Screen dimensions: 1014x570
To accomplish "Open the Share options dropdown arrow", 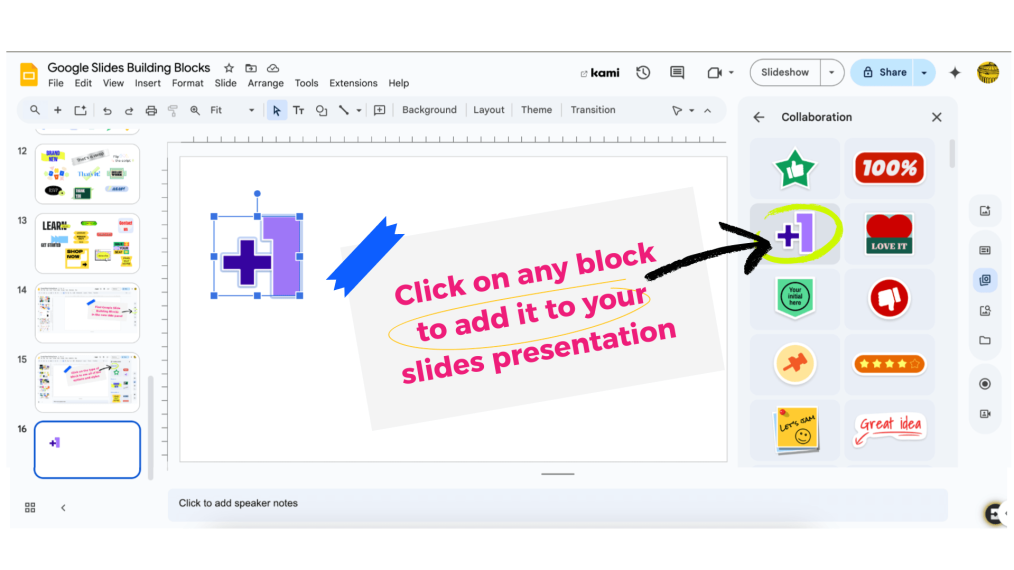I will [924, 72].
